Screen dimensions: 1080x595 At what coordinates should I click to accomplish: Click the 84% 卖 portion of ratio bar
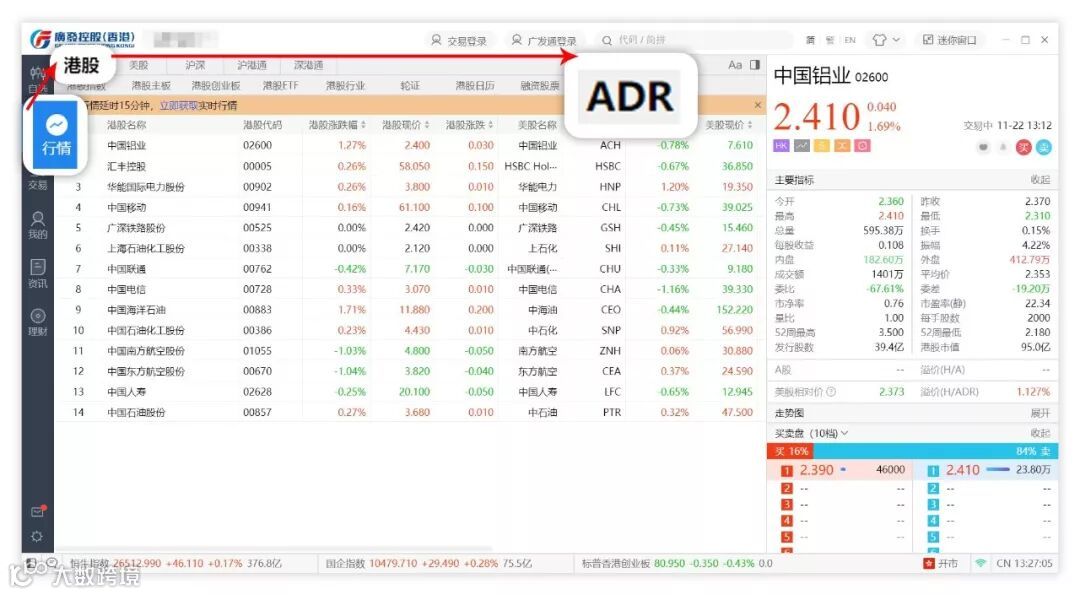[935, 452]
